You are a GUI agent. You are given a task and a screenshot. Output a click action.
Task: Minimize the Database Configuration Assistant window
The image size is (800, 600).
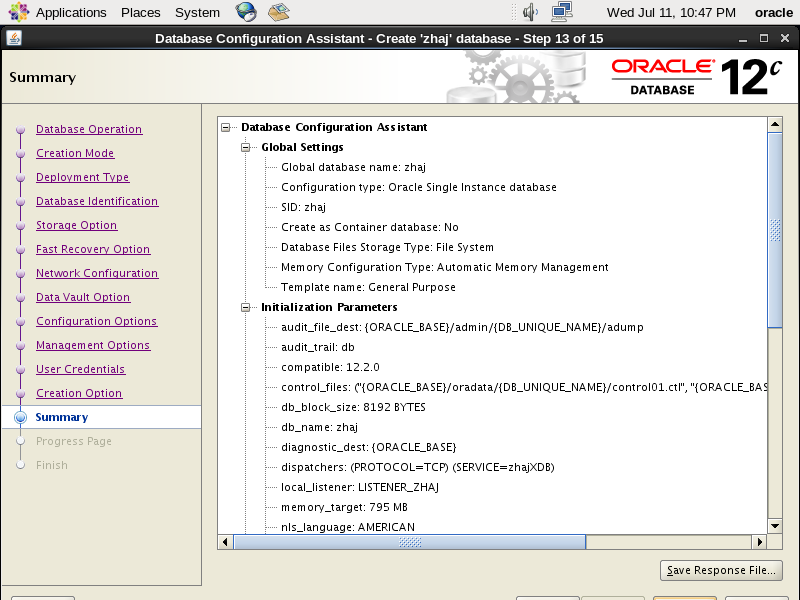coord(743,39)
